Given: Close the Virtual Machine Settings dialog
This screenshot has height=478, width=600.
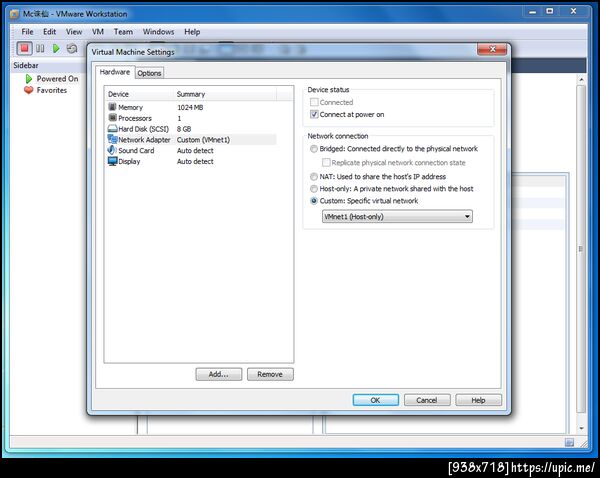Looking at the screenshot, I should [492, 49].
